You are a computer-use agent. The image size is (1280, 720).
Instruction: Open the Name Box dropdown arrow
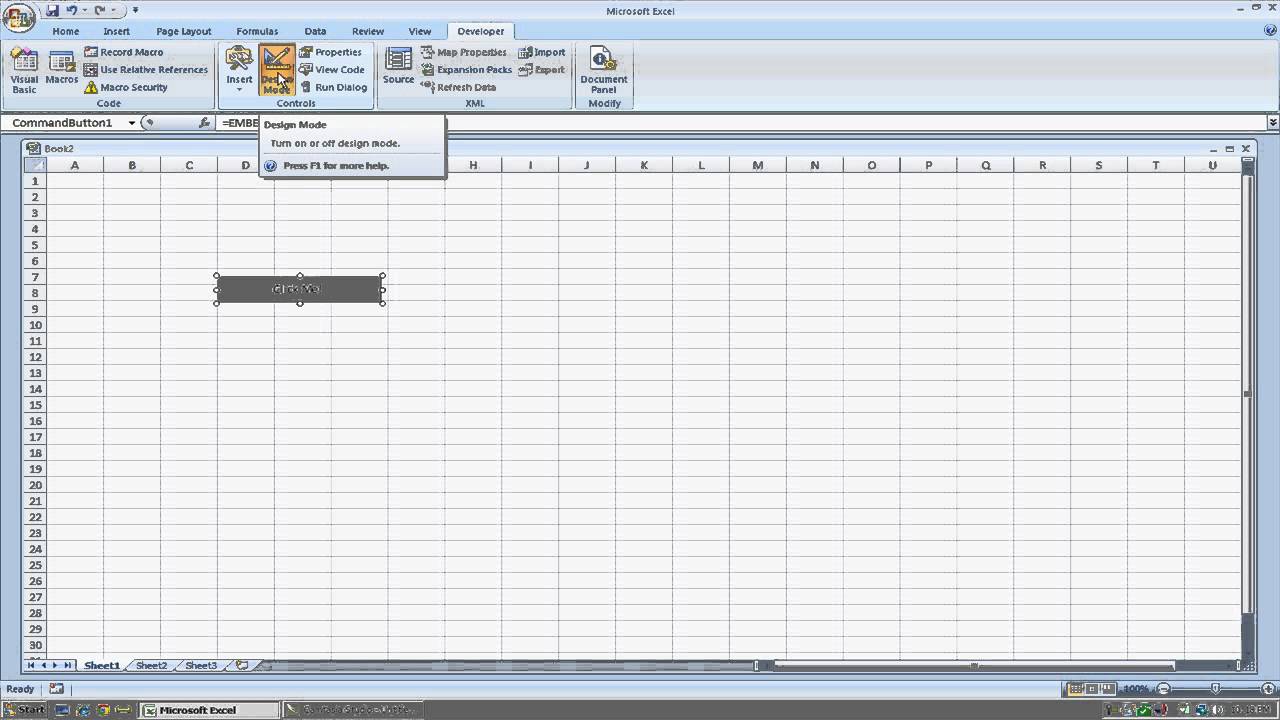click(x=131, y=123)
